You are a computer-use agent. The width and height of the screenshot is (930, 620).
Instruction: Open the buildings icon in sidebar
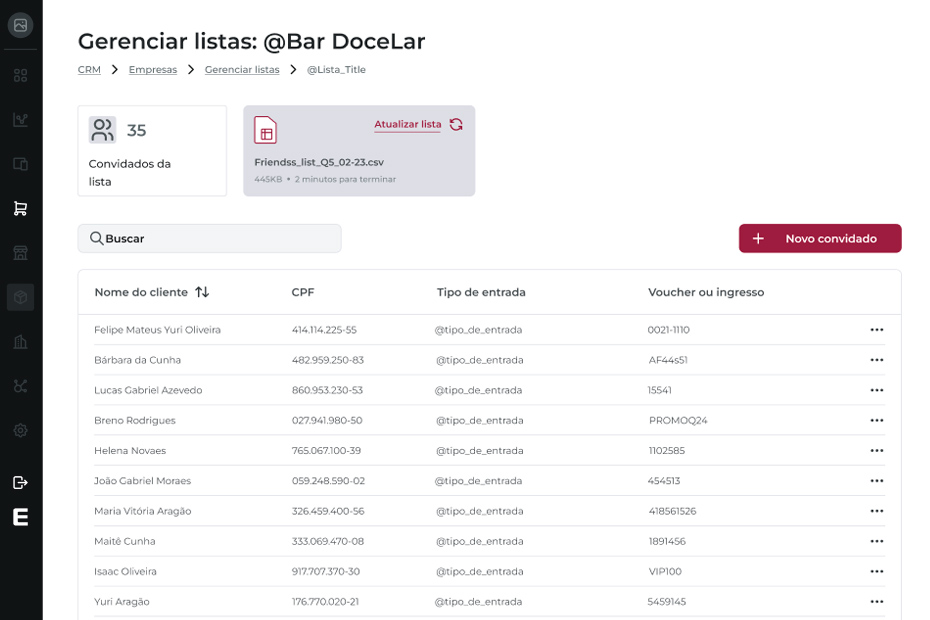(20, 342)
